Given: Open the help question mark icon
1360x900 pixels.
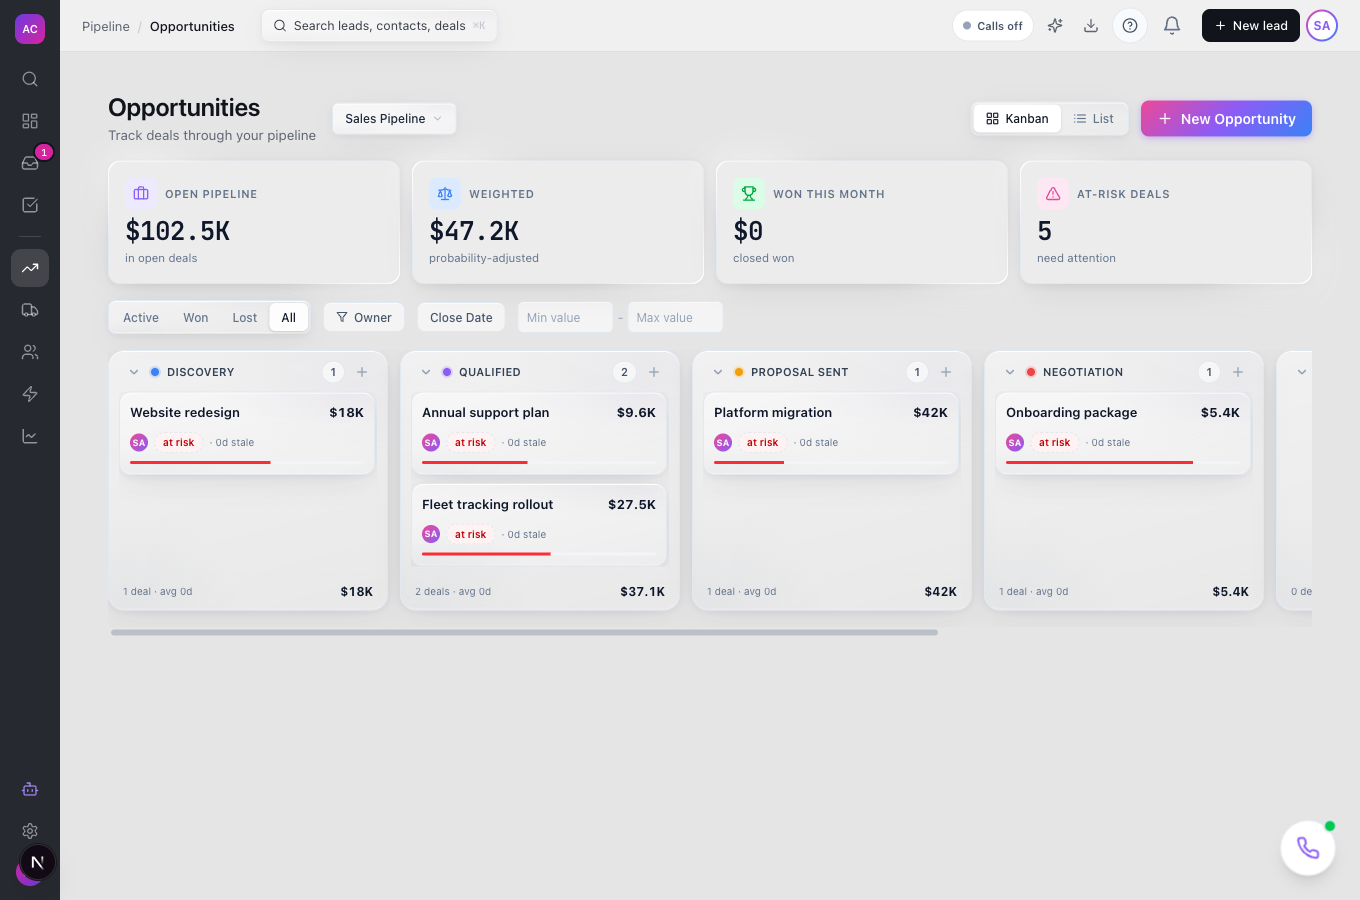Looking at the screenshot, I should [1130, 26].
